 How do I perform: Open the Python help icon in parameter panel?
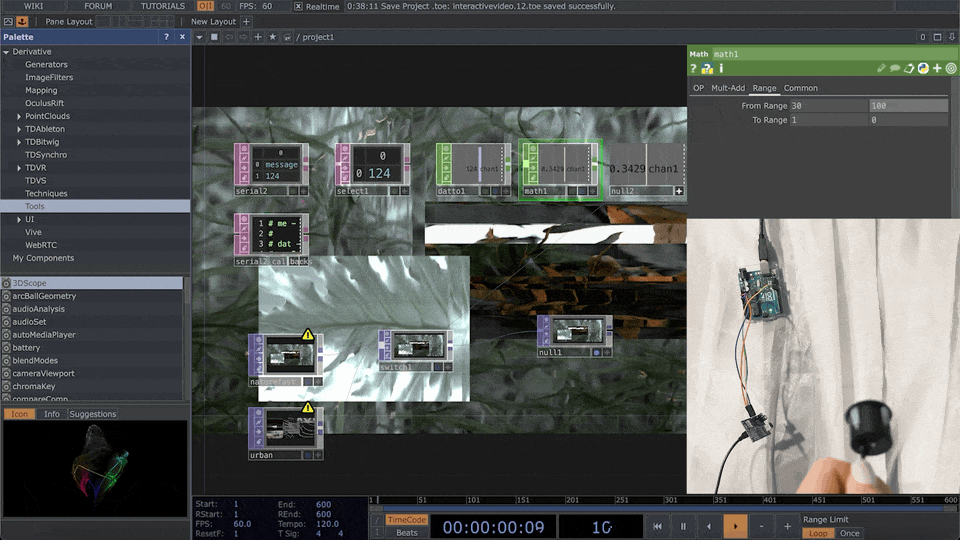tap(707, 69)
